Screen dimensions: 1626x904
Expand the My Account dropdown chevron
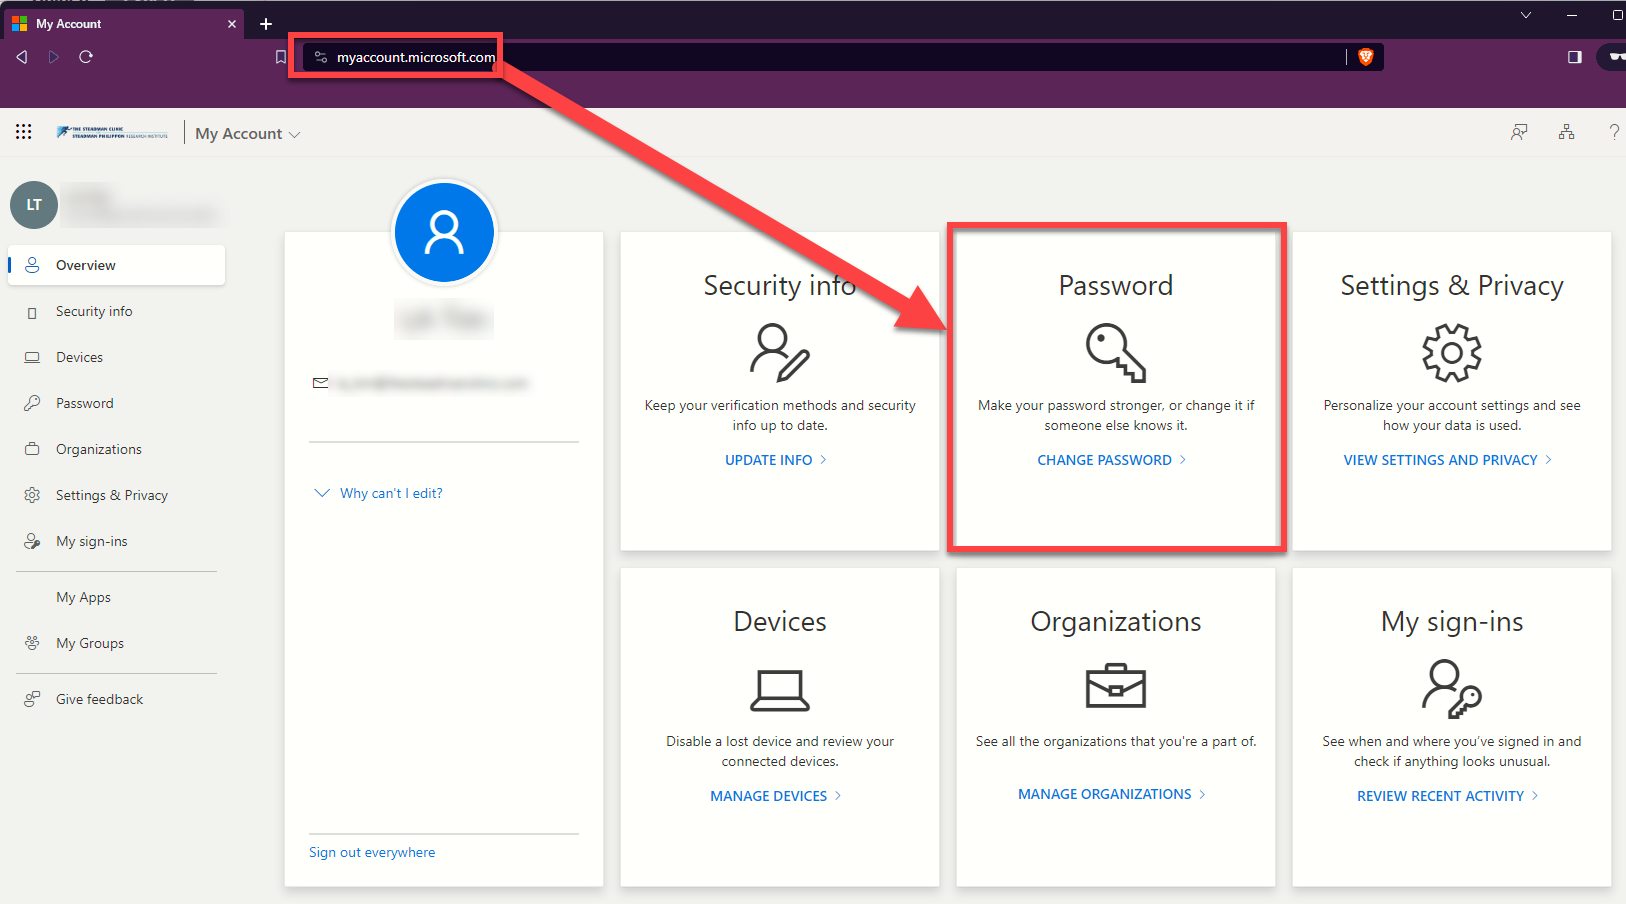(x=295, y=134)
